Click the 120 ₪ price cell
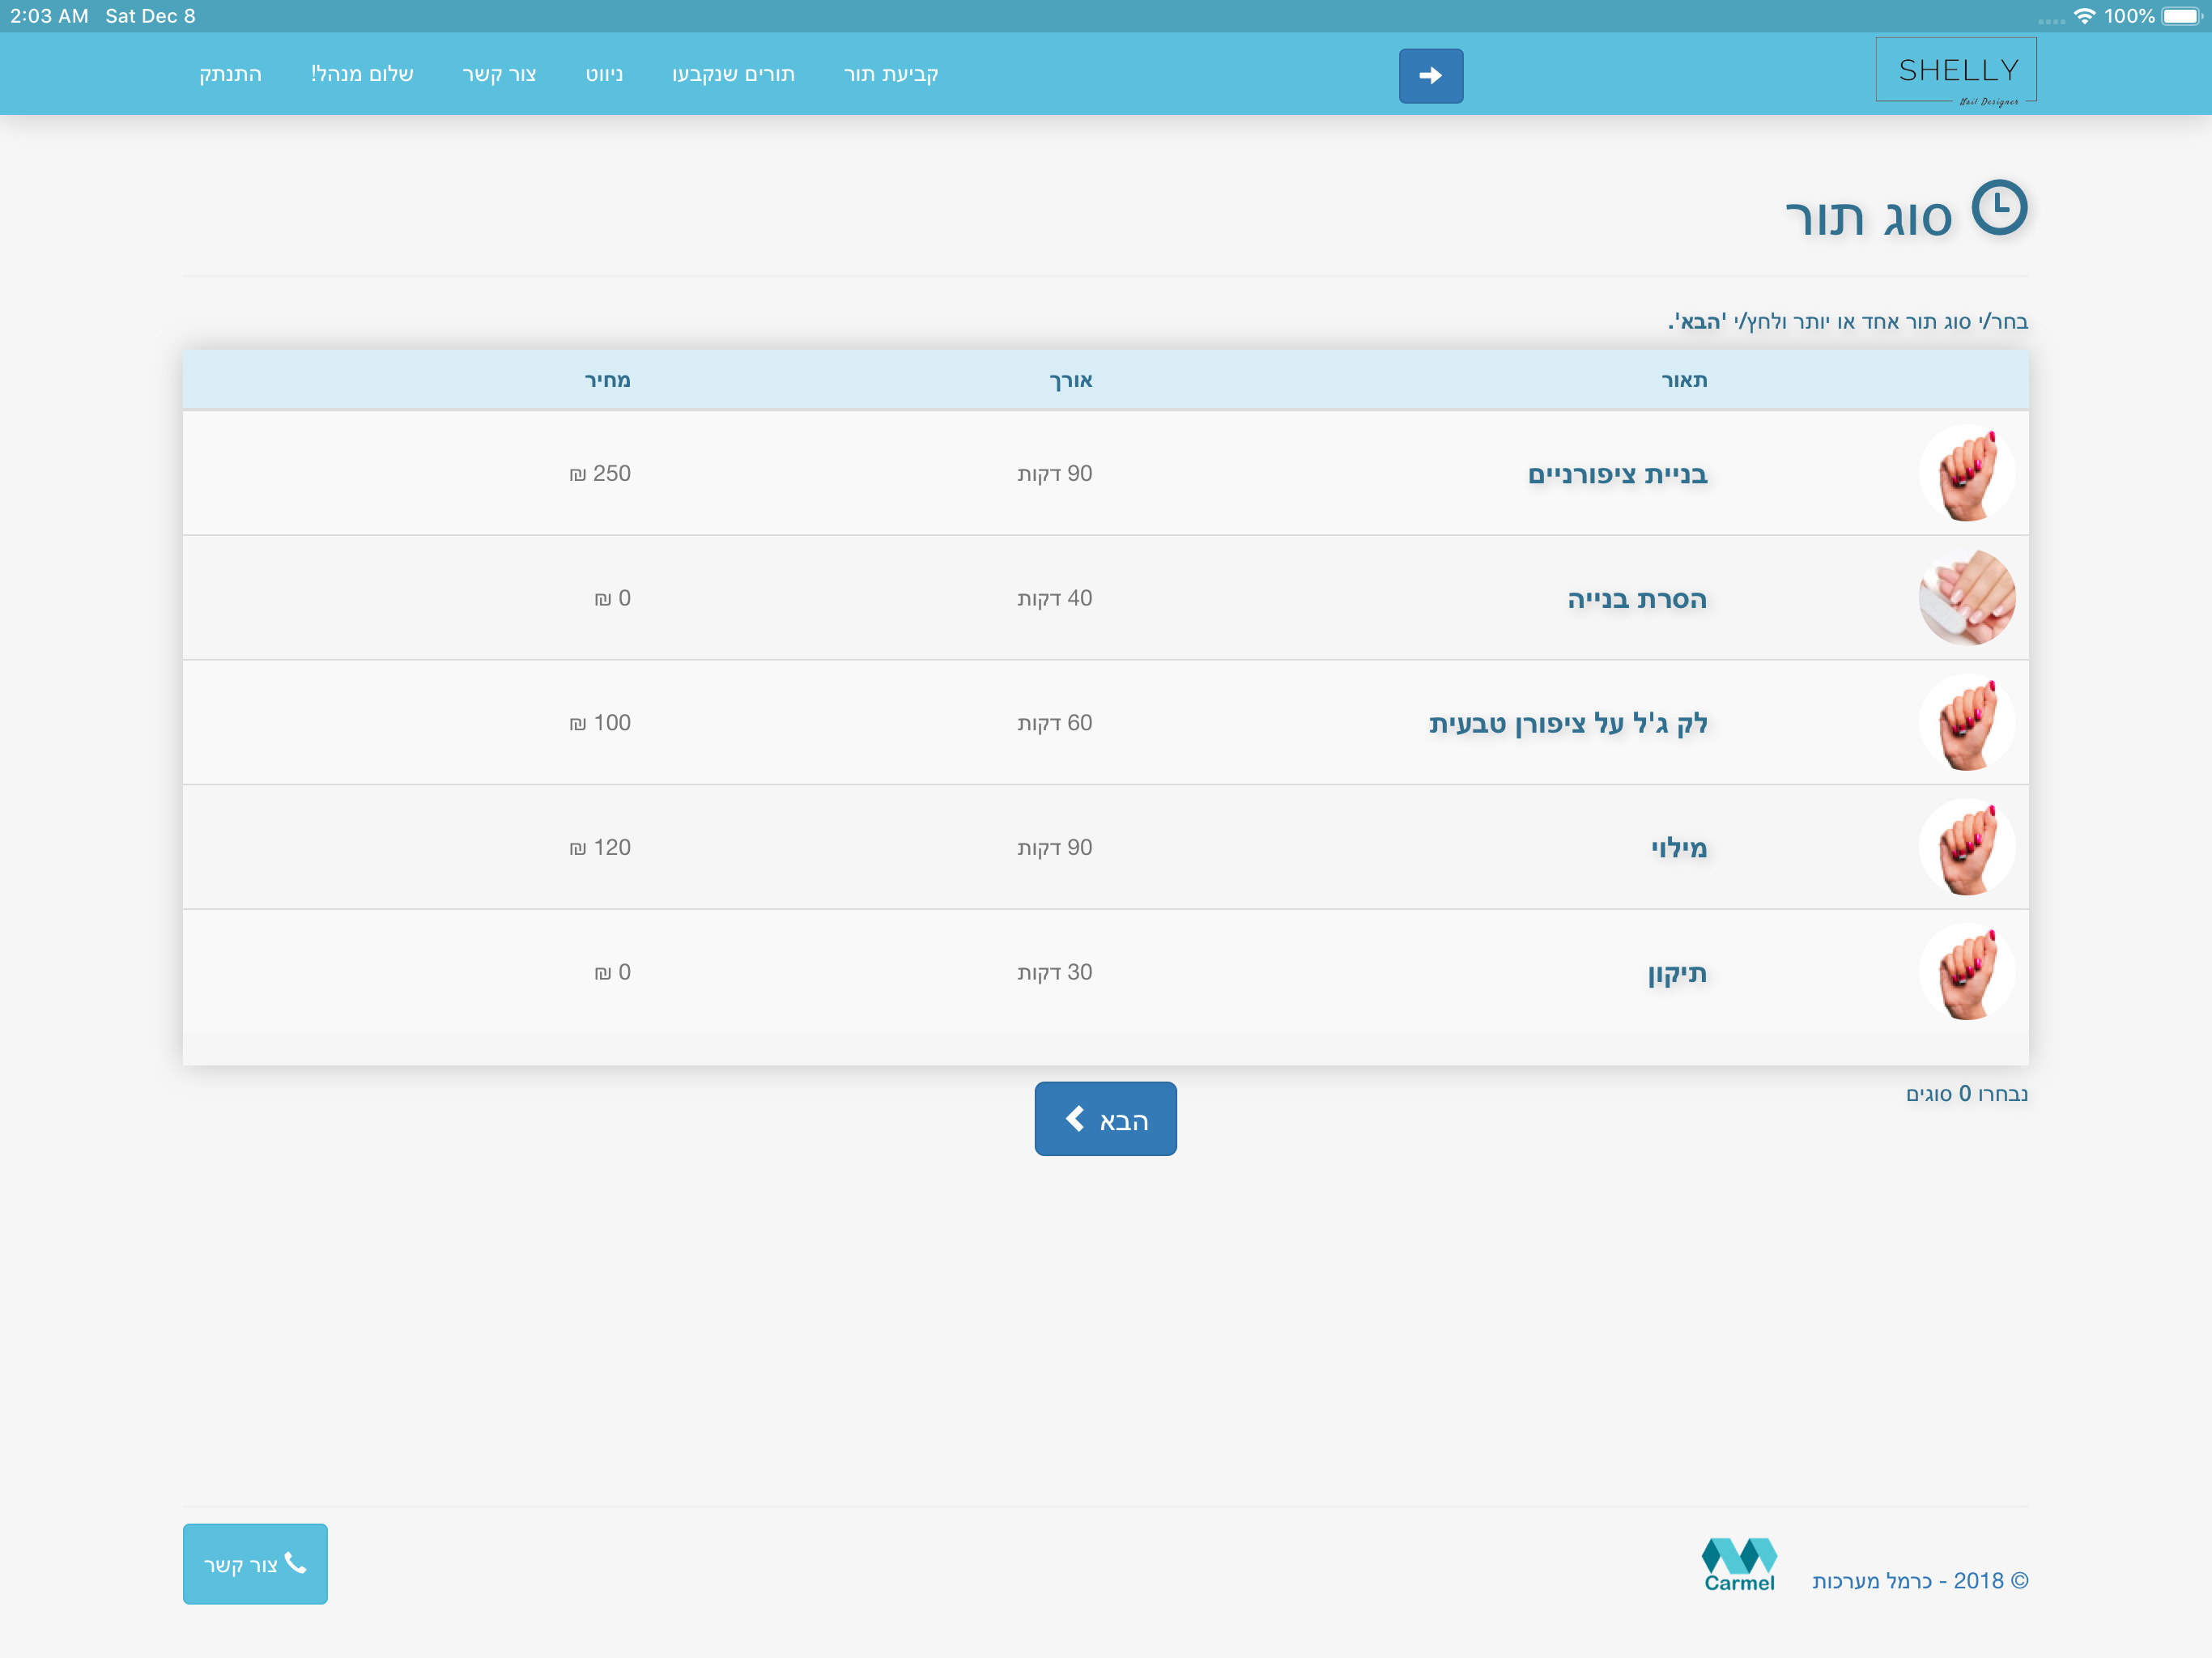Image resolution: width=2212 pixels, height=1658 pixels. pos(599,847)
